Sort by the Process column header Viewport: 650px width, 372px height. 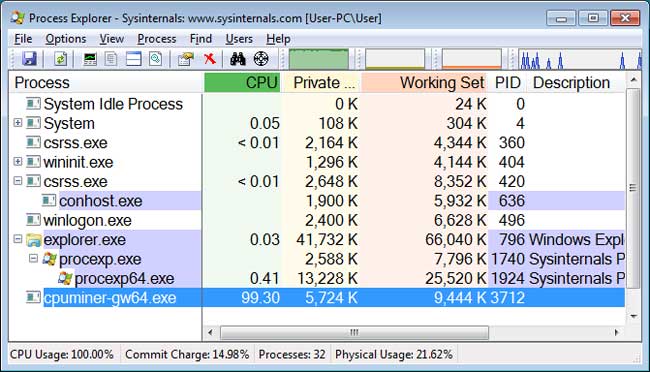106,83
